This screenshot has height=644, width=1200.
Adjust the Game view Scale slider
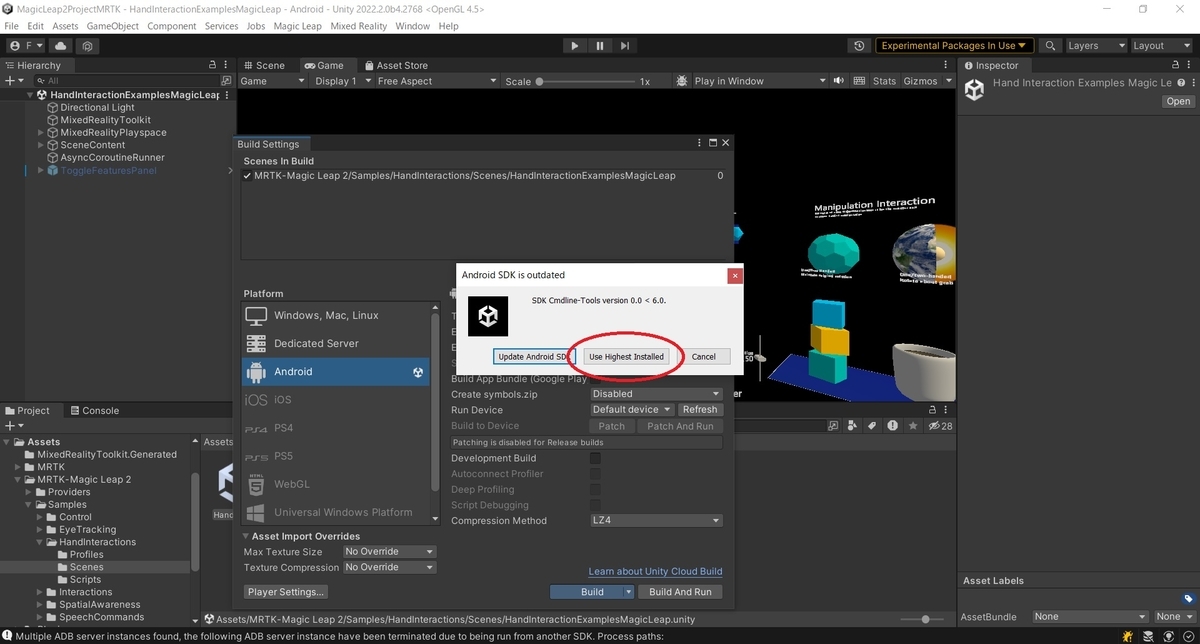587,82
